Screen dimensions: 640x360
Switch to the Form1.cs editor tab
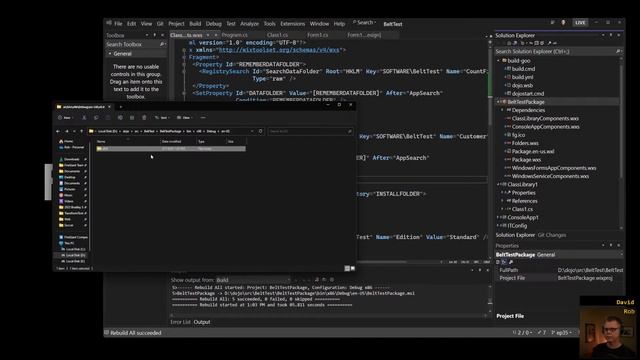(x=318, y=35)
